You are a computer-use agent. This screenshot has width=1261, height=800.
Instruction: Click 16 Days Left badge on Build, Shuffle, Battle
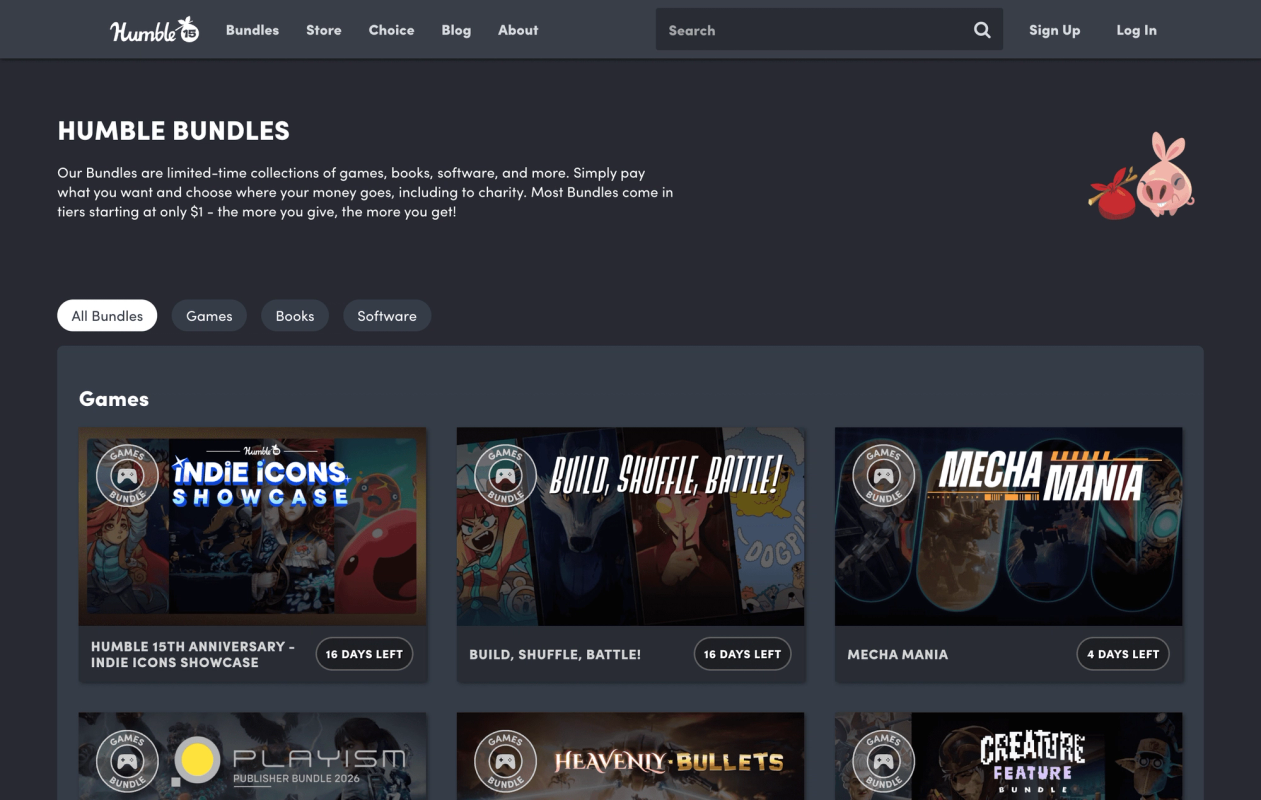[742, 654]
